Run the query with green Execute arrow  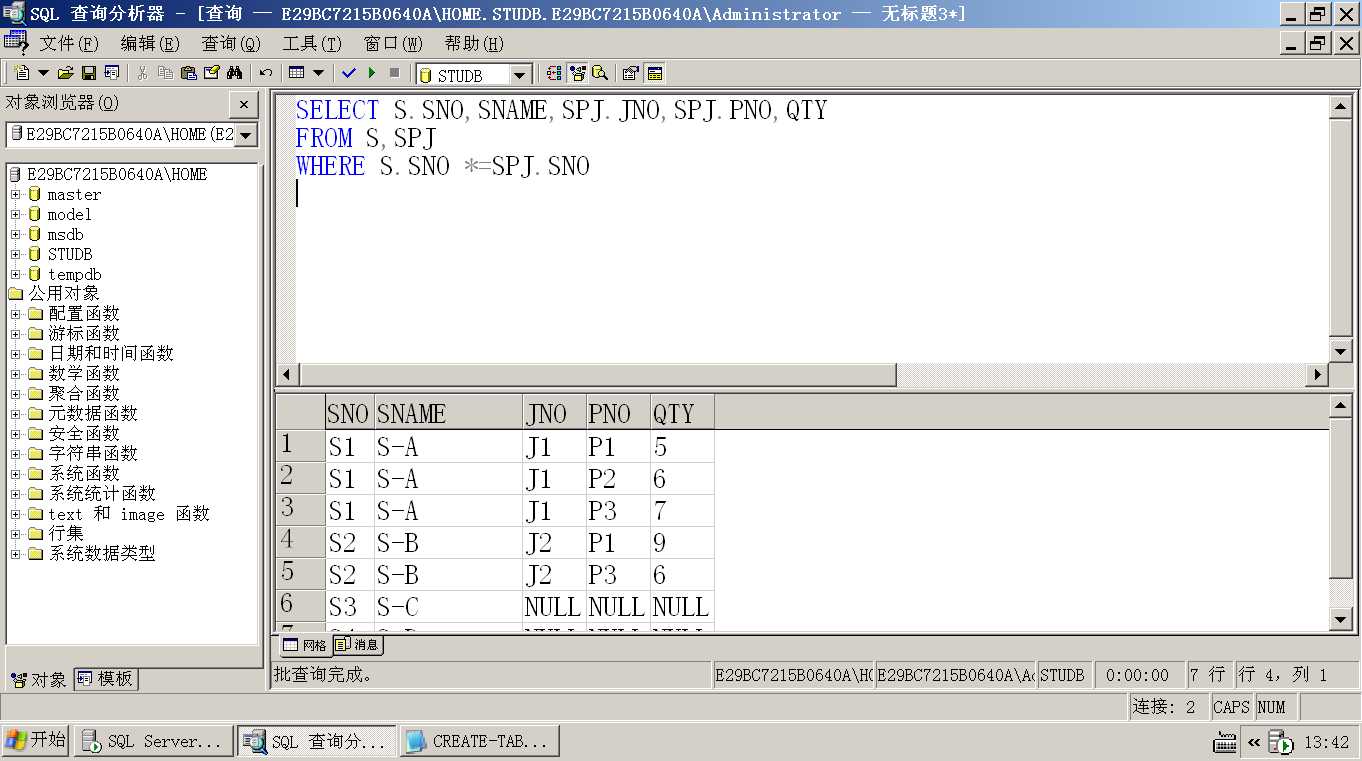(x=372, y=73)
